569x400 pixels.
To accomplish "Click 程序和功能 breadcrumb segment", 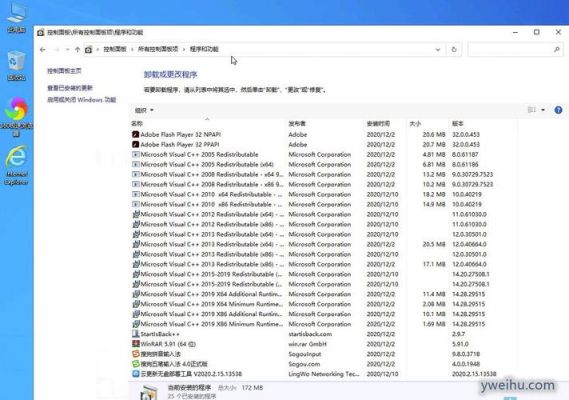I will 204,49.
